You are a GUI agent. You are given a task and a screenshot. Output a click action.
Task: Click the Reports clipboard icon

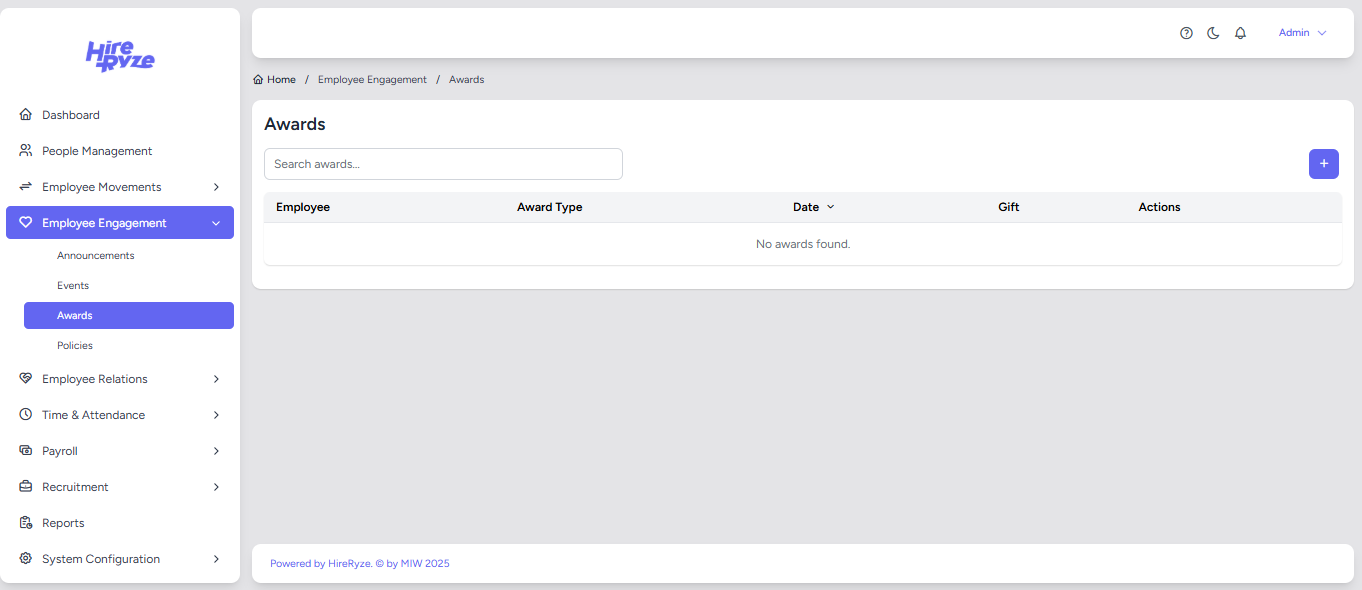click(x=26, y=523)
